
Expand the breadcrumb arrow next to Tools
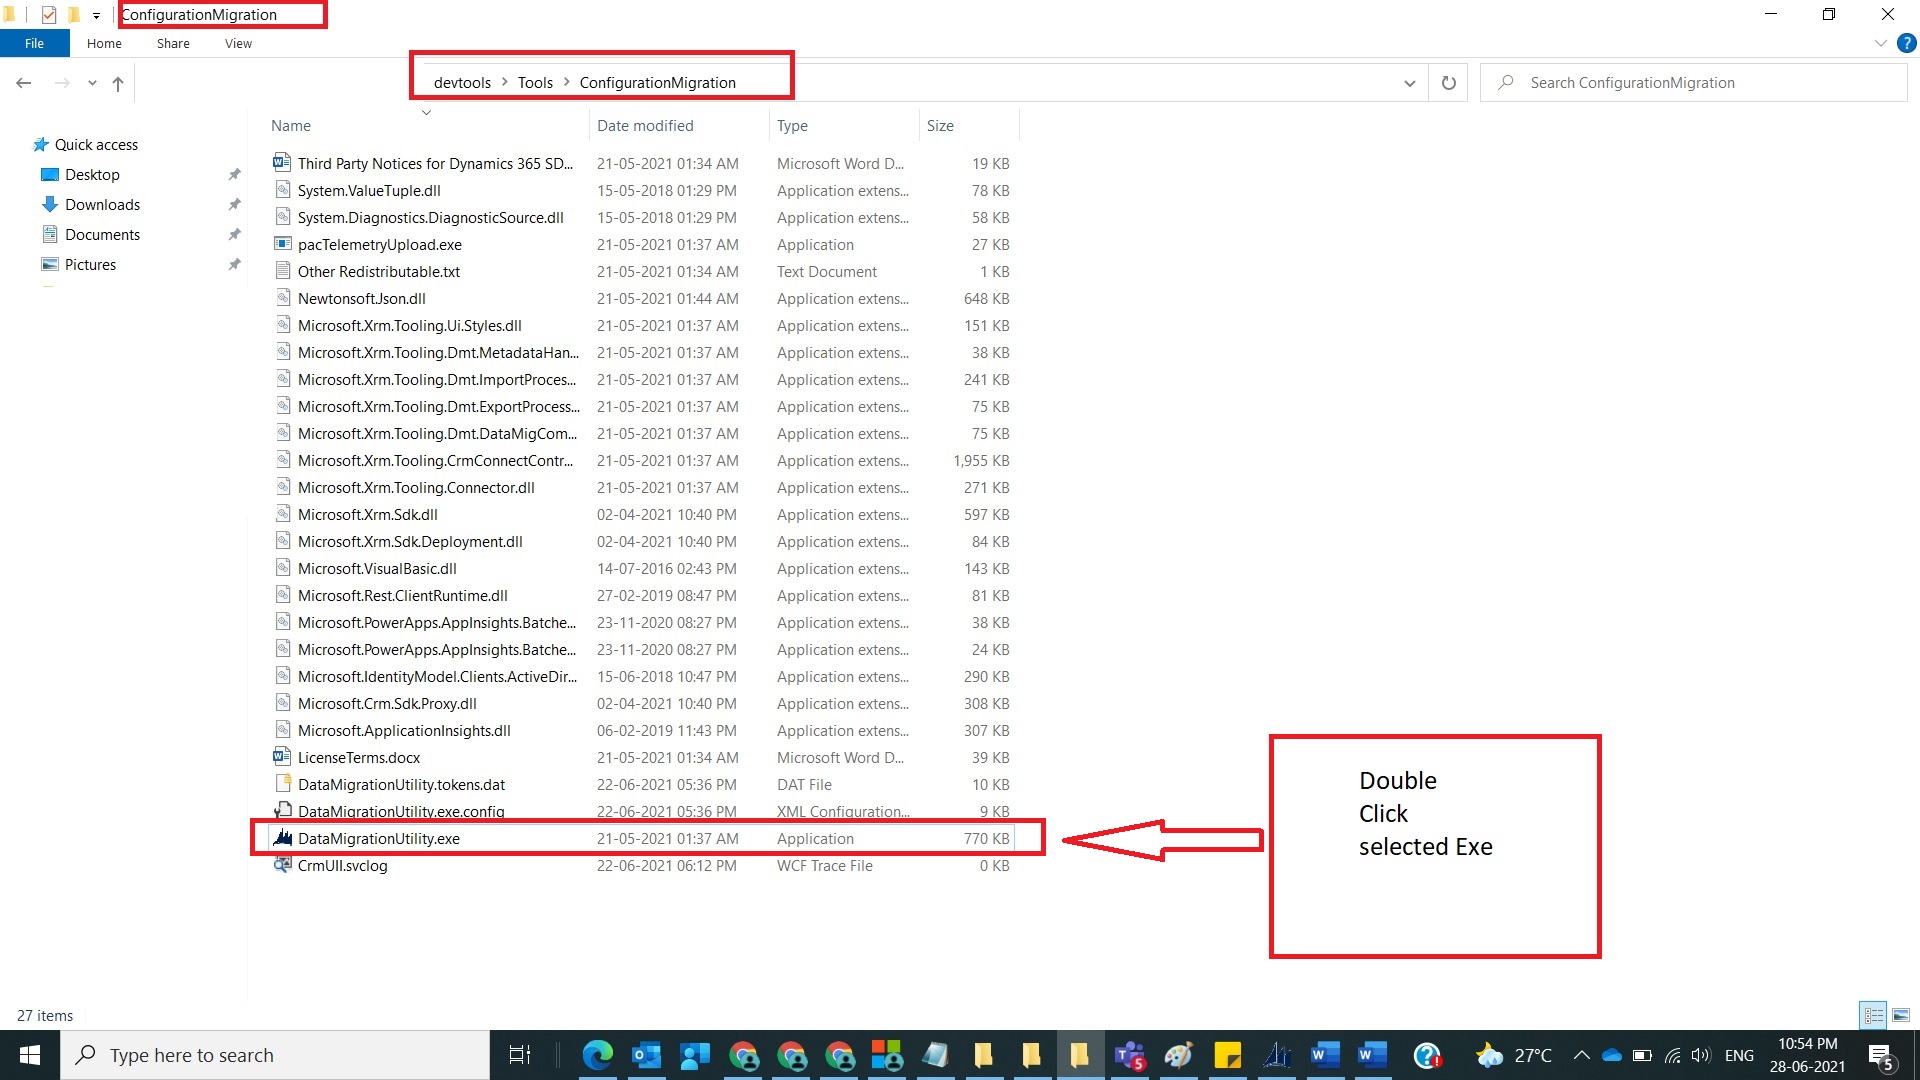(567, 82)
